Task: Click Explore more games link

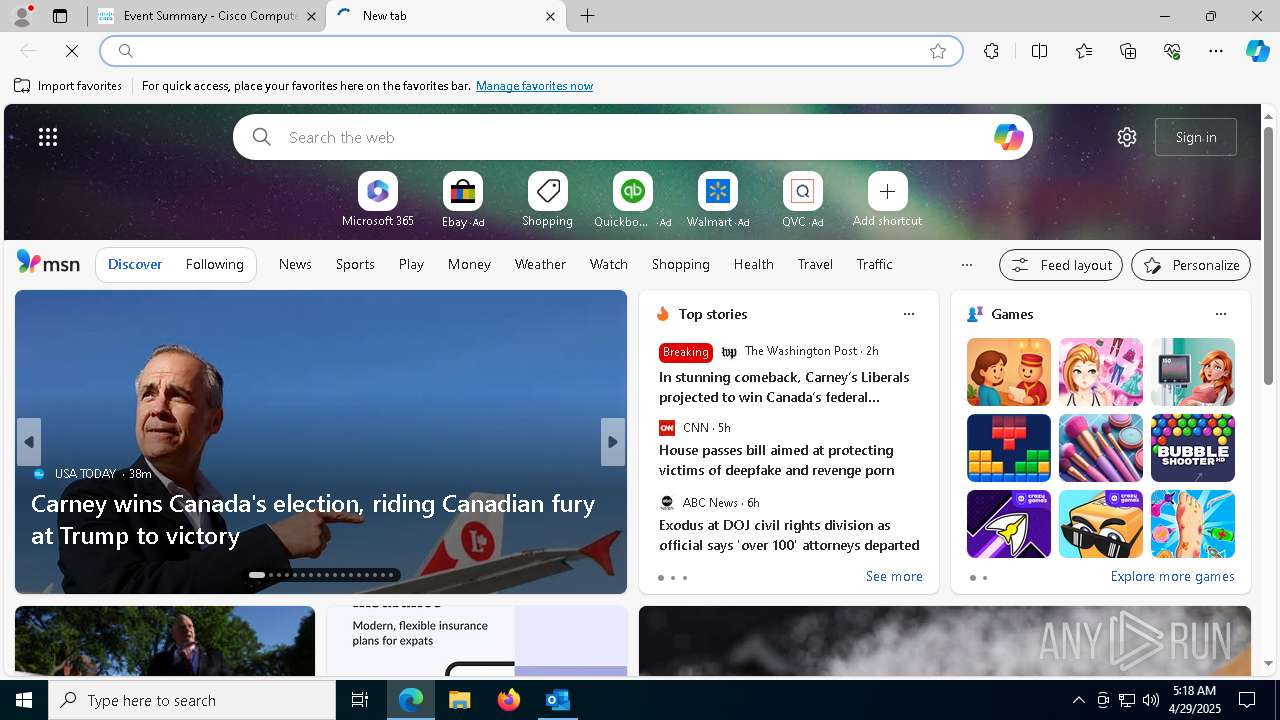Action: pos(1172,576)
